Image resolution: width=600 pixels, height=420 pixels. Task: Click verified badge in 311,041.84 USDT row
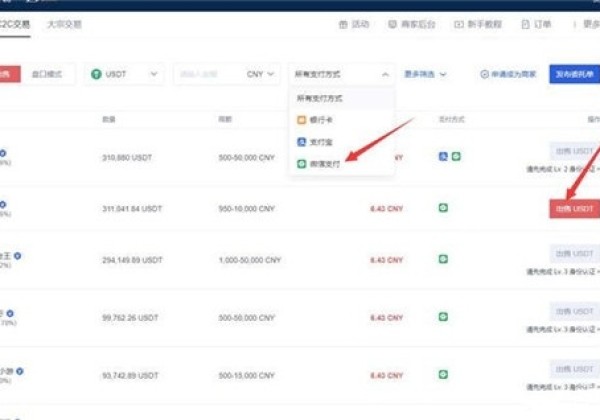point(3,205)
